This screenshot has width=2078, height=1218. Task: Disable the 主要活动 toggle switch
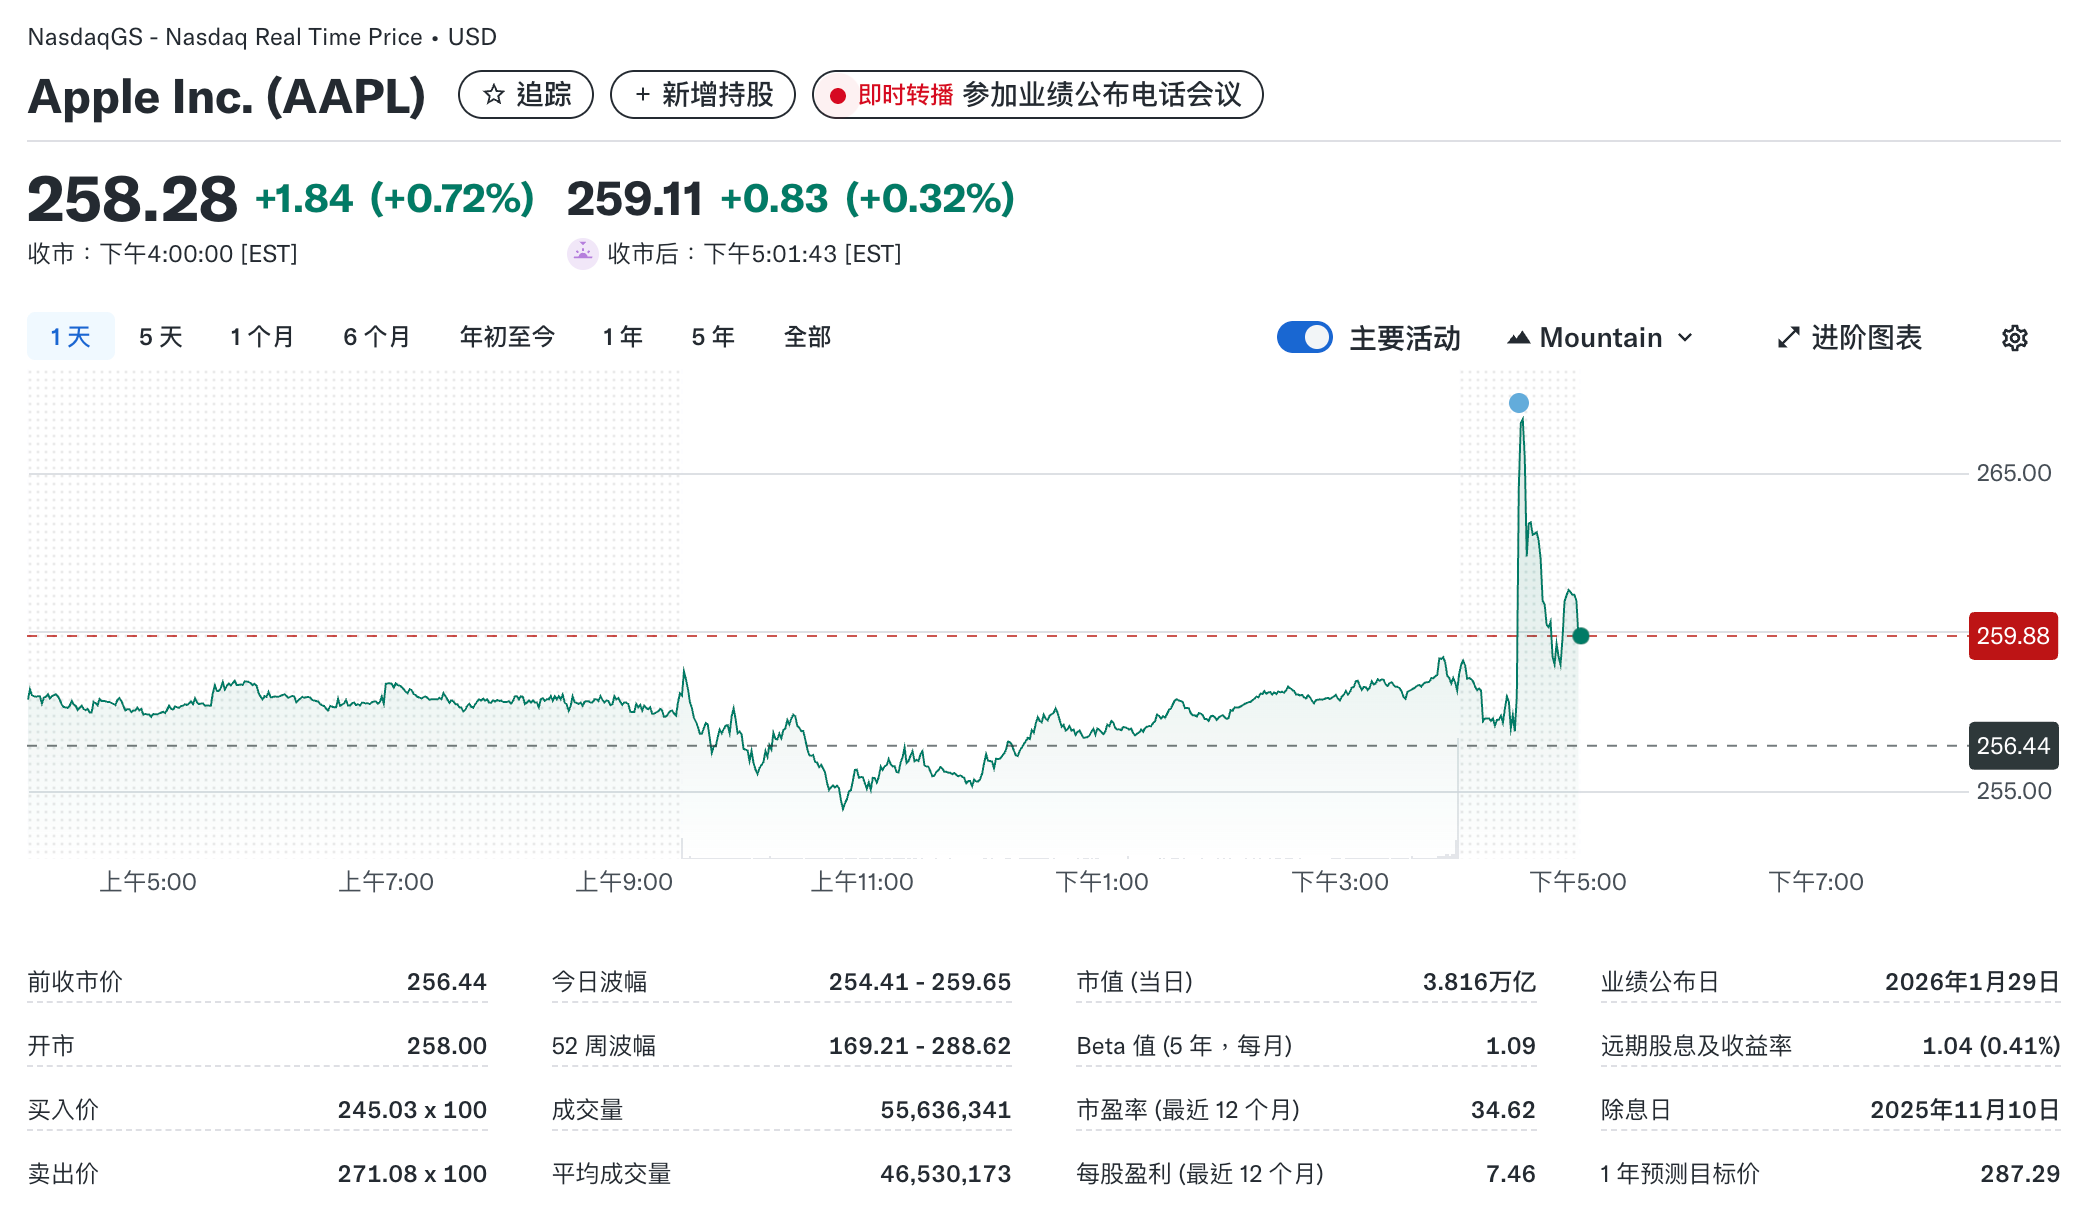1304,338
